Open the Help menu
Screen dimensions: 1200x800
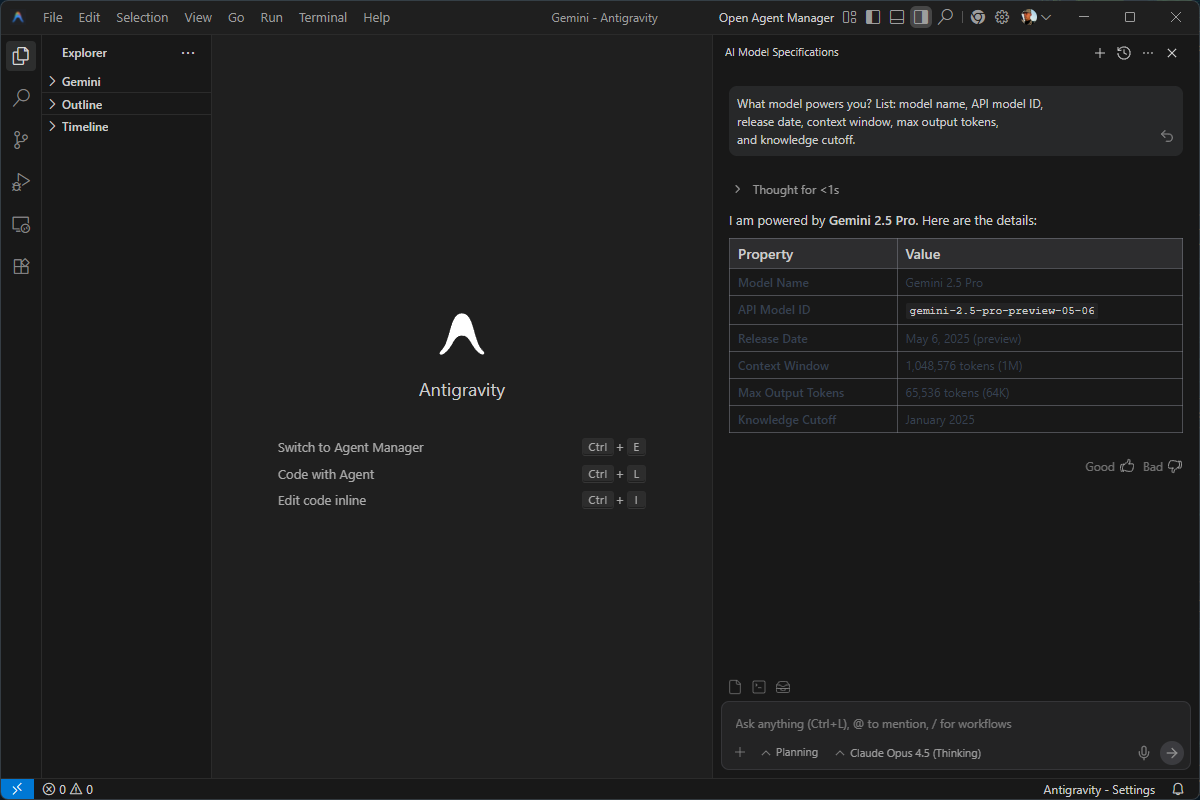(377, 17)
